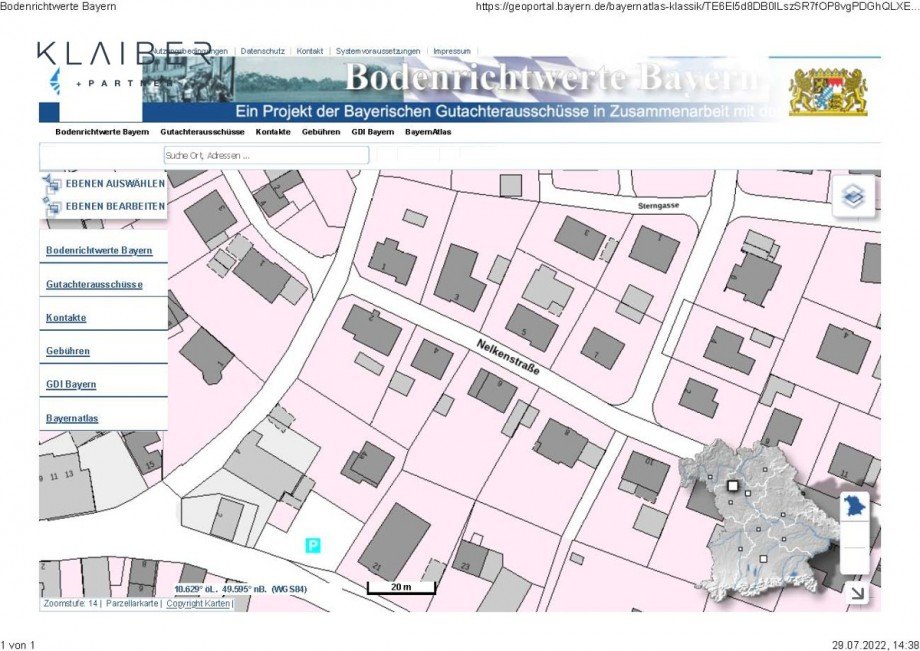The image size is (920, 651).
Task: Open BayernAtlas in the top menu bar
Action: click(x=428, y=132)
